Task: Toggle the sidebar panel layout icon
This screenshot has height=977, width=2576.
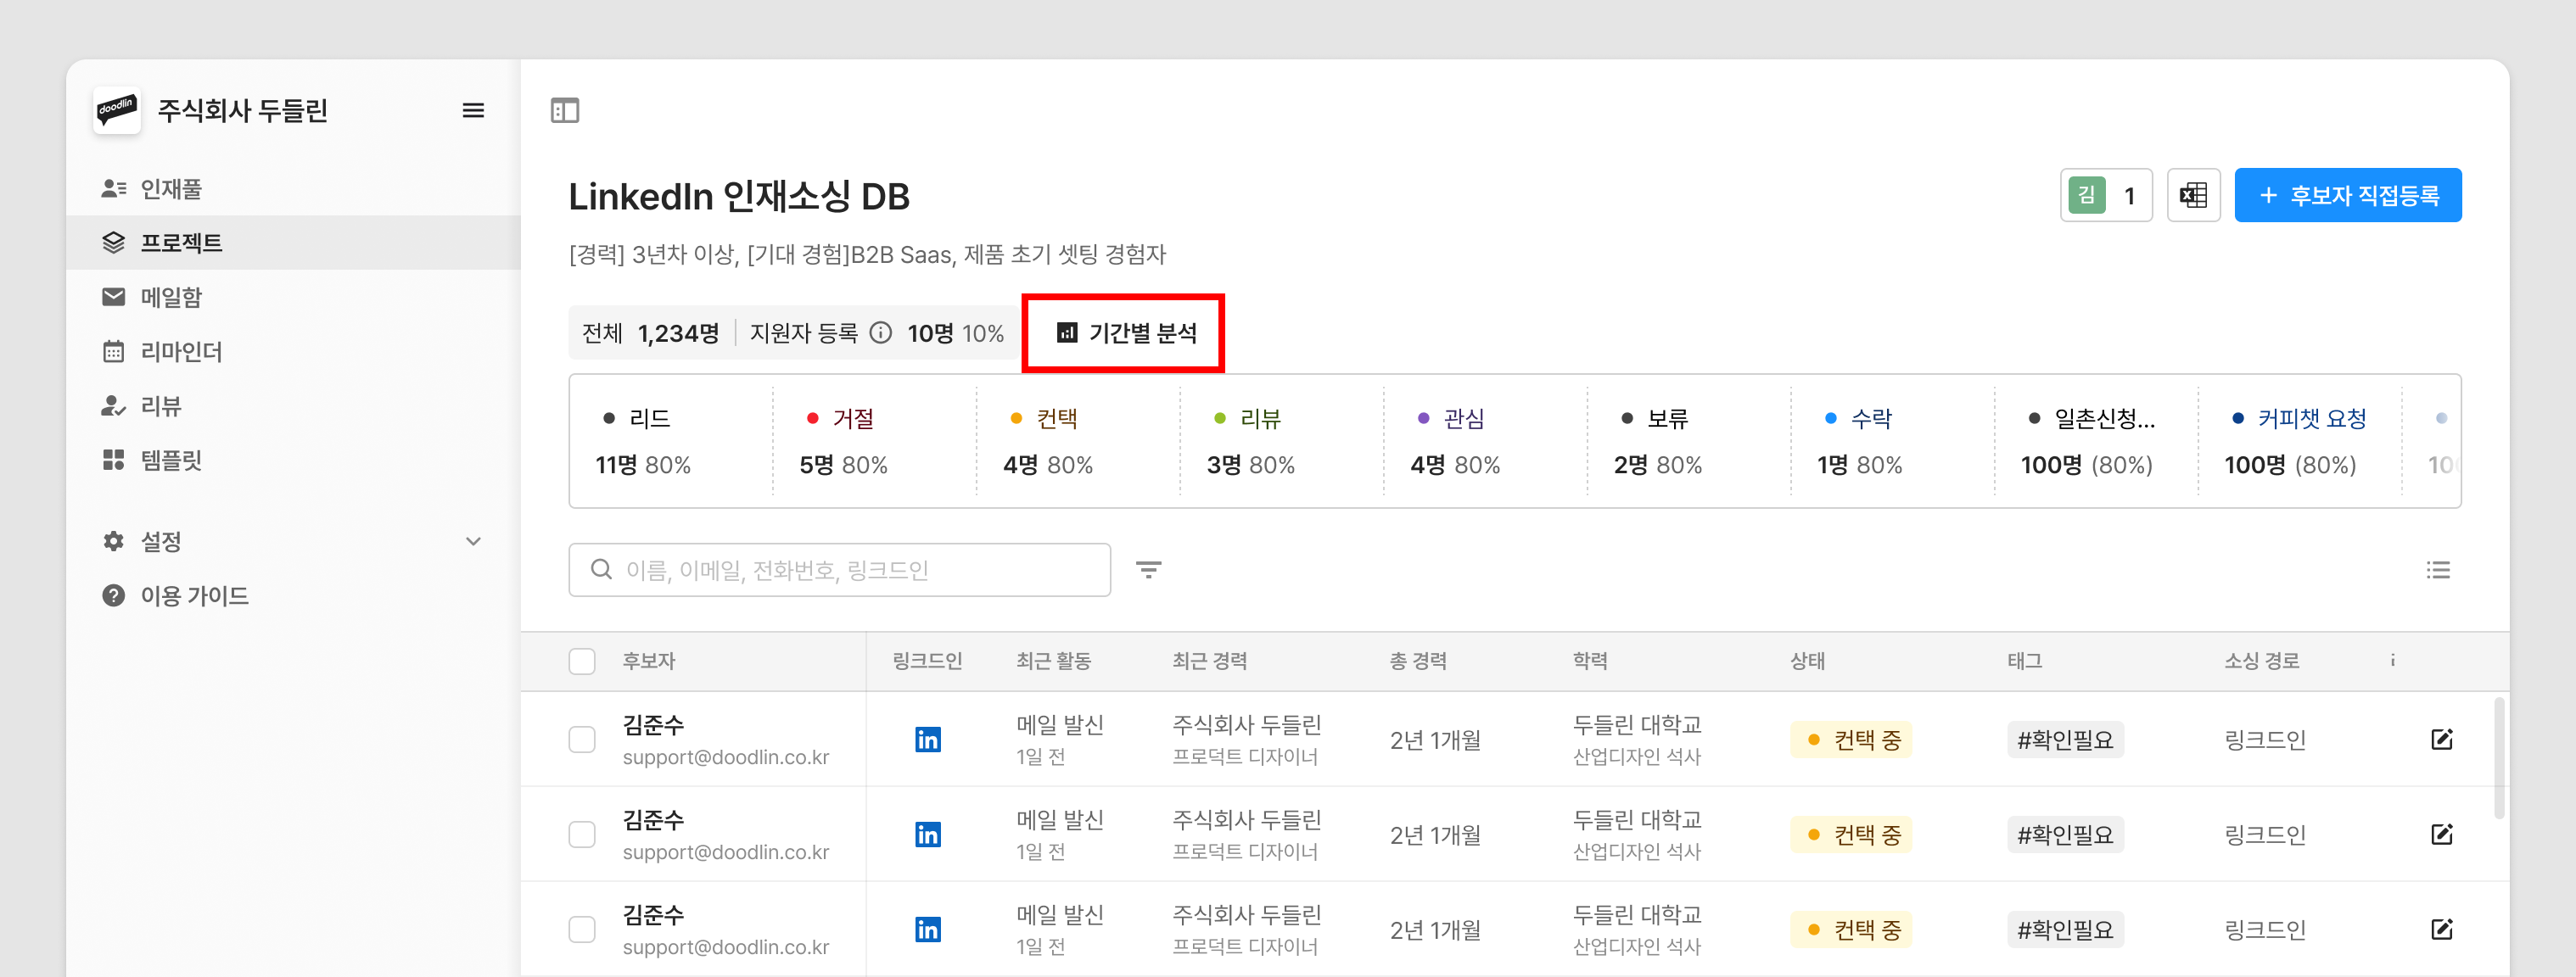Action: 565,110
